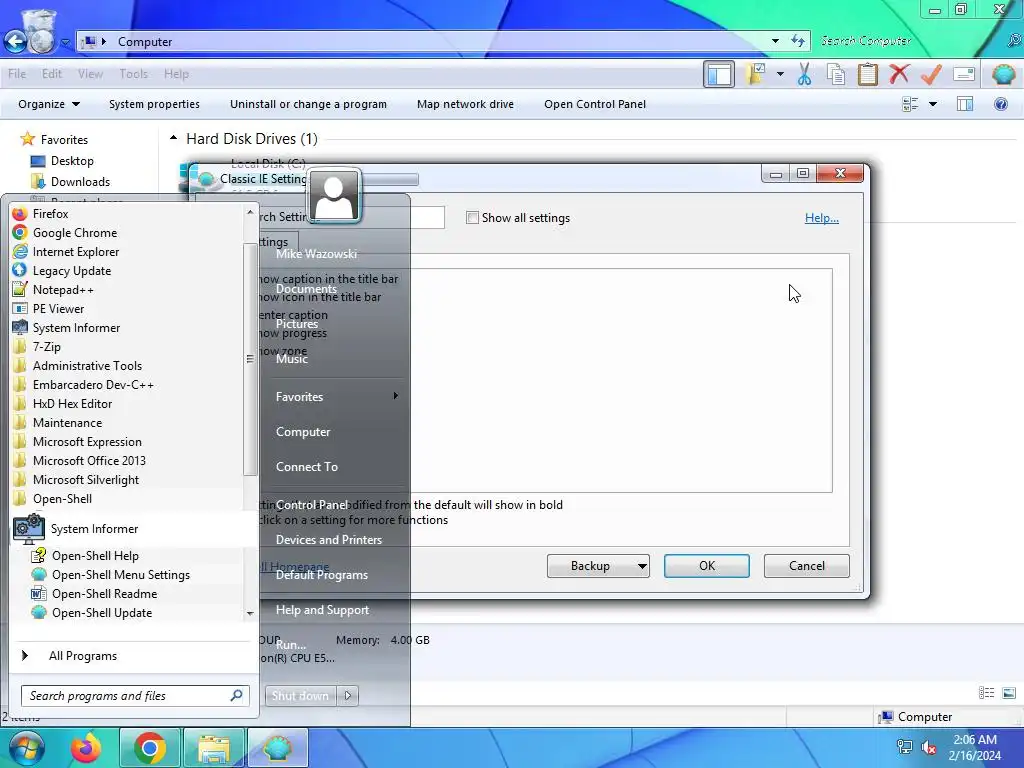Open the Explorer Tools menu
Viewport: 1024px width, 768px height.
point(133,74)
